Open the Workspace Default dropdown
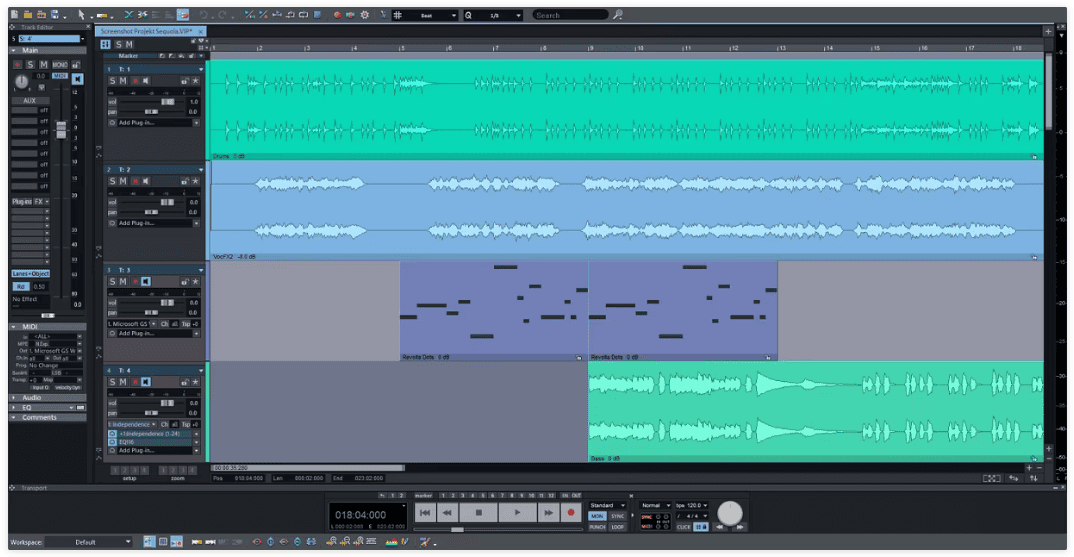The image size is (1074, 557). point(88,542)
